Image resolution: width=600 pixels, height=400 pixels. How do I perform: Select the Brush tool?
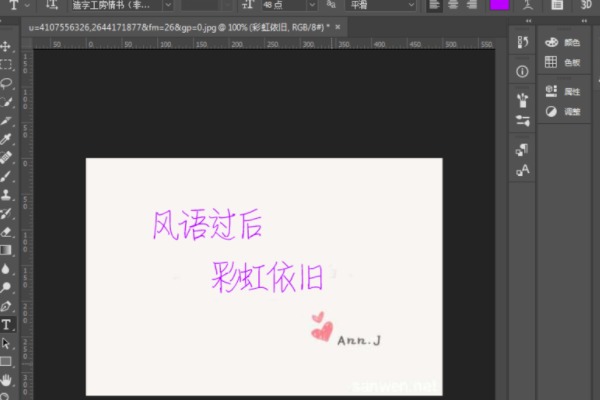6,176
